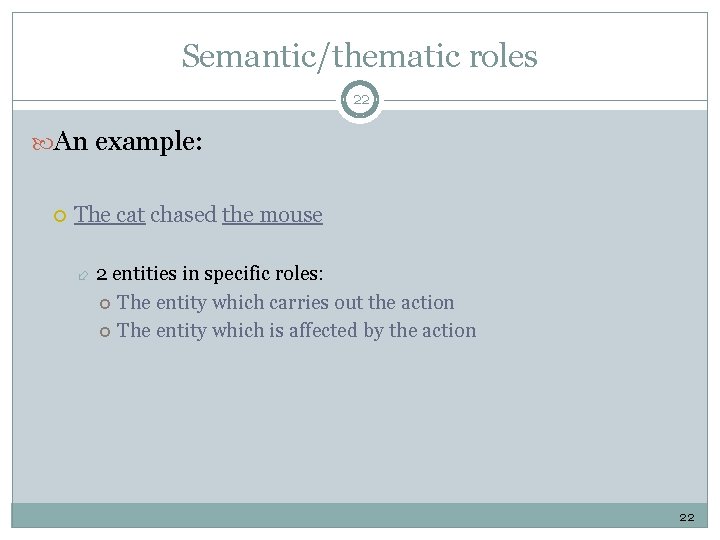This screenshot has width=720, height=540.
Task: Click the slide number 22 circle badge
Action: tap(360, 100)
